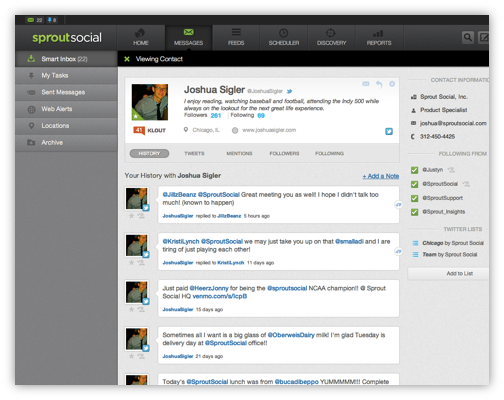The width and height of the screenshot is (504, 400).
Task: Click @bucadibeppo mention link
Action: 296,382
